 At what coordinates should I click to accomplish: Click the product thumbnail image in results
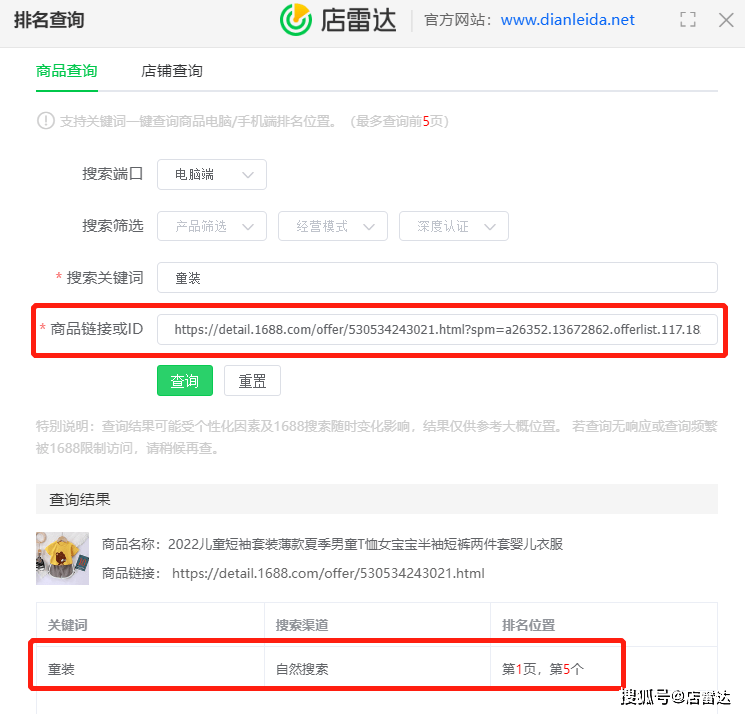tap(62, 558)
